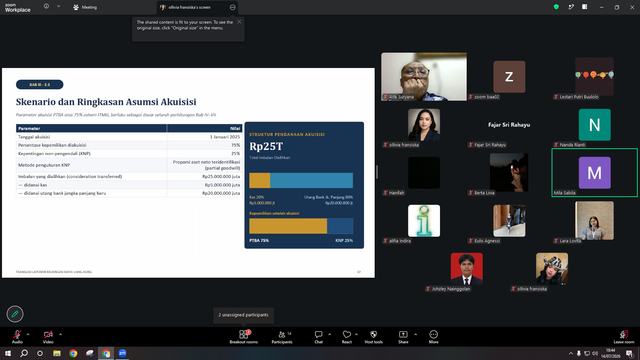Image resolution: width=640 pixels, height=360 pixels.
Task: Click the '2 unassigned participants' tooltip
Action: 243,315
